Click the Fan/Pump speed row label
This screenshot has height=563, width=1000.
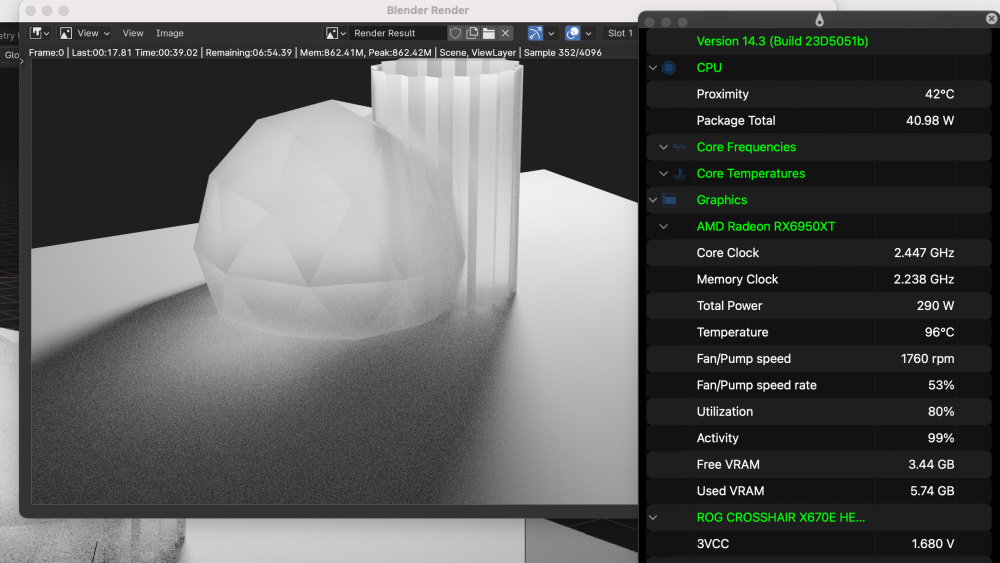coord(744,359)
